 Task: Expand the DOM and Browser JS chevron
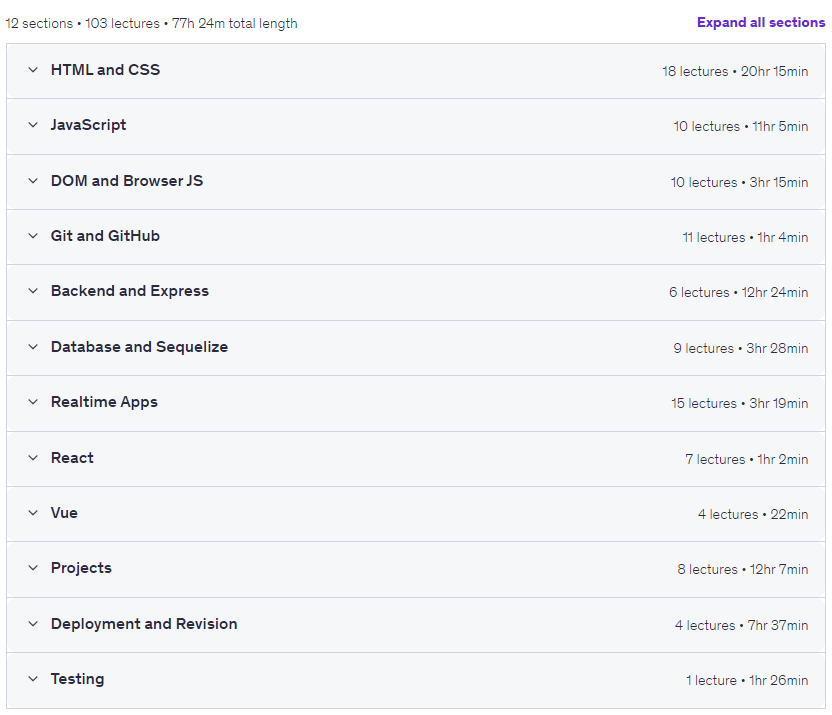point(33,181)
